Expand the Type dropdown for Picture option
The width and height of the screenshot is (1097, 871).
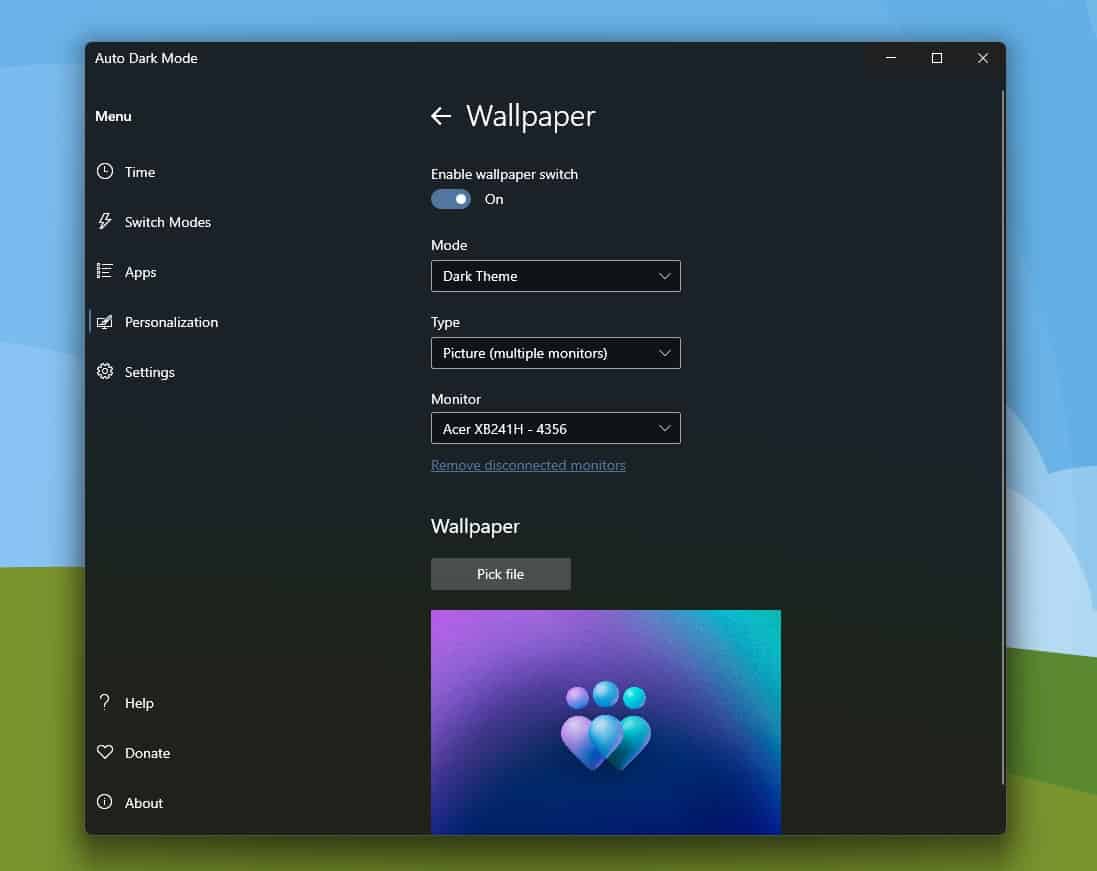point(555,353)
